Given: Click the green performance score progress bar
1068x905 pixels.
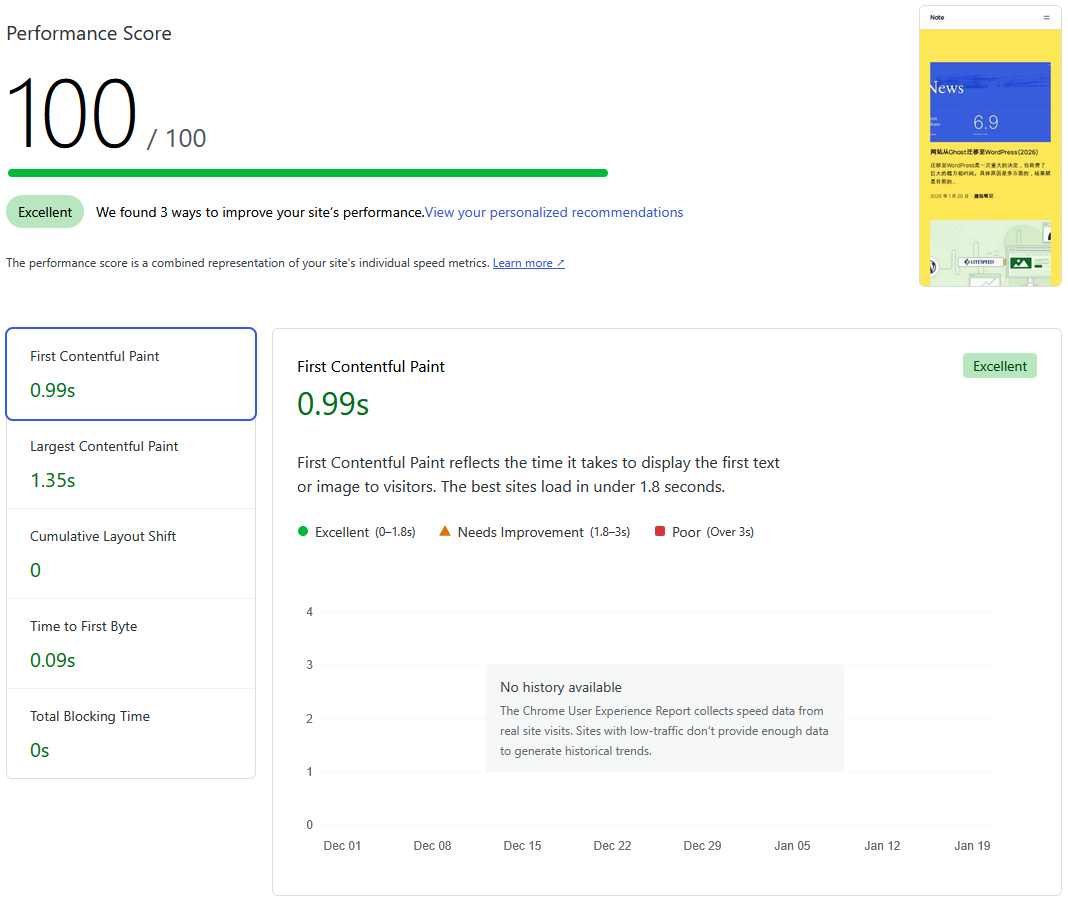Looking at the screenshot, I should point(308,173).
